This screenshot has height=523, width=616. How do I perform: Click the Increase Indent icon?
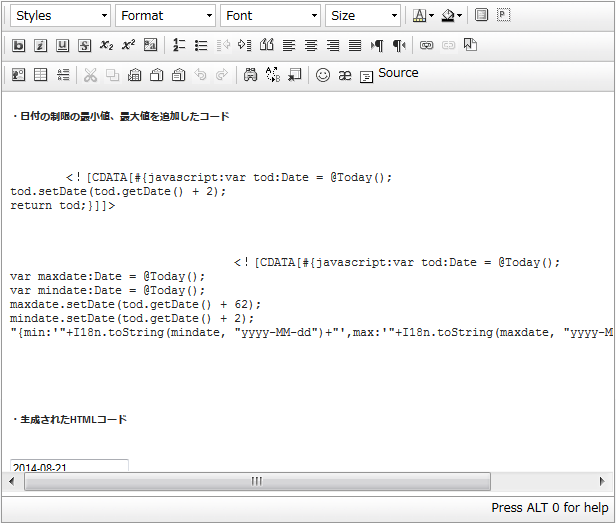click(244, 46)
